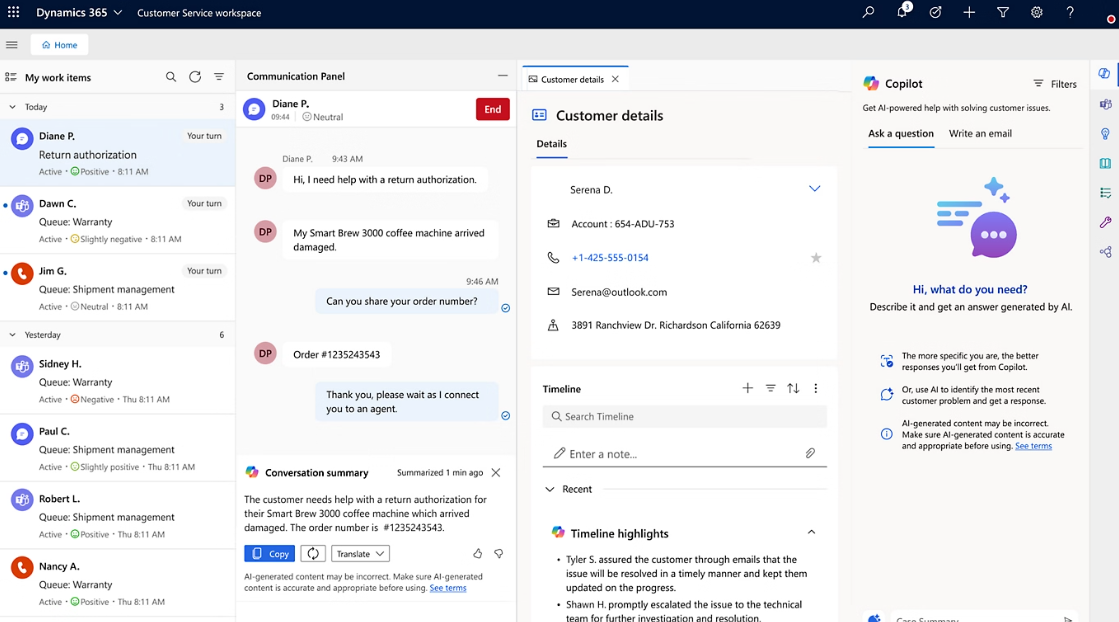The width and height of the screenshot is (1119, 622).
Task: Open knowledge search book icon
Action: (1105, 163)
